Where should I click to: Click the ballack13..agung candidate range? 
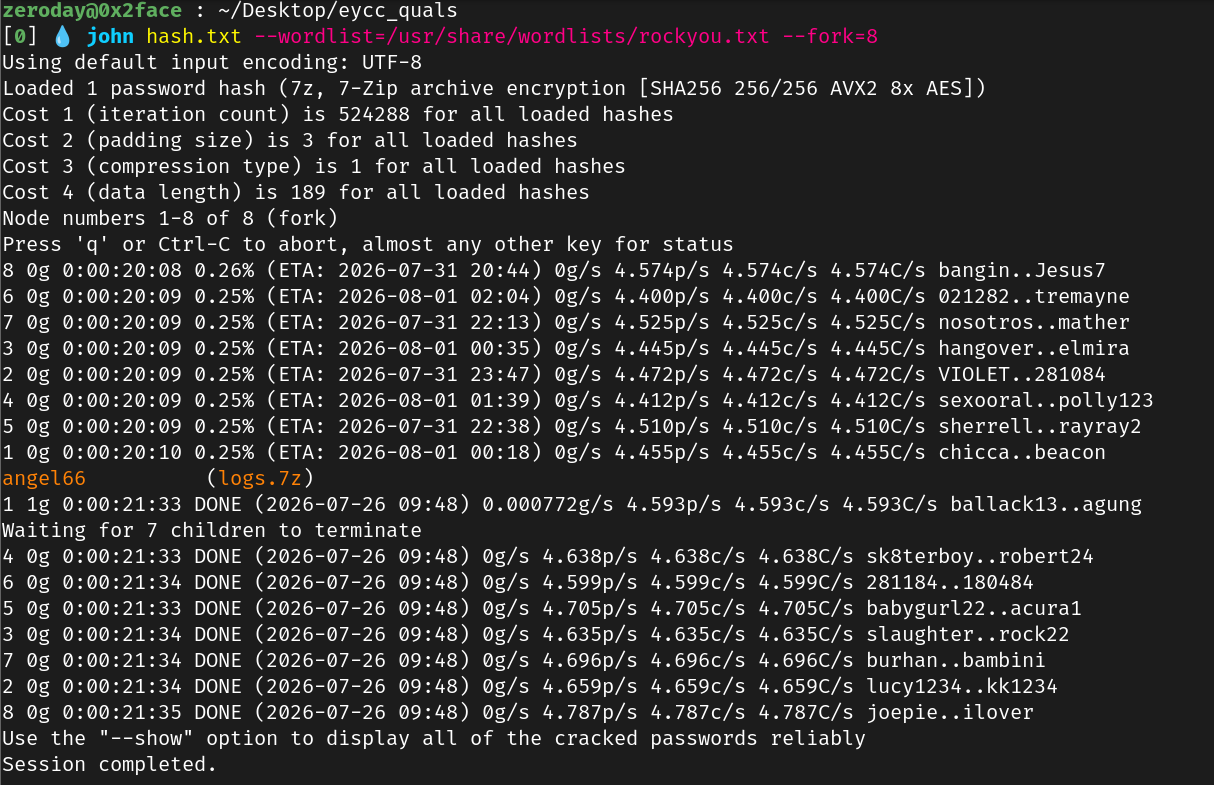tap(1046, 504)
